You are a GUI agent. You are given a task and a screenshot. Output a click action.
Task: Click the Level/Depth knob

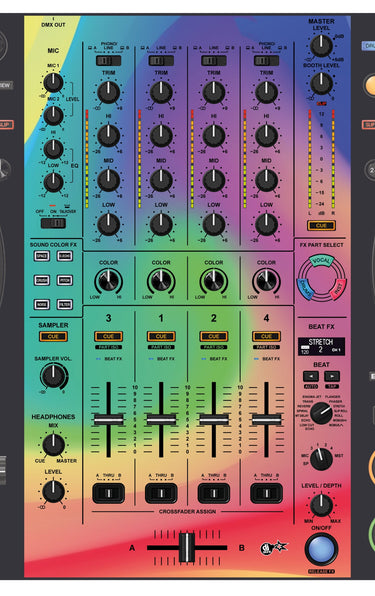coord(321,506)
